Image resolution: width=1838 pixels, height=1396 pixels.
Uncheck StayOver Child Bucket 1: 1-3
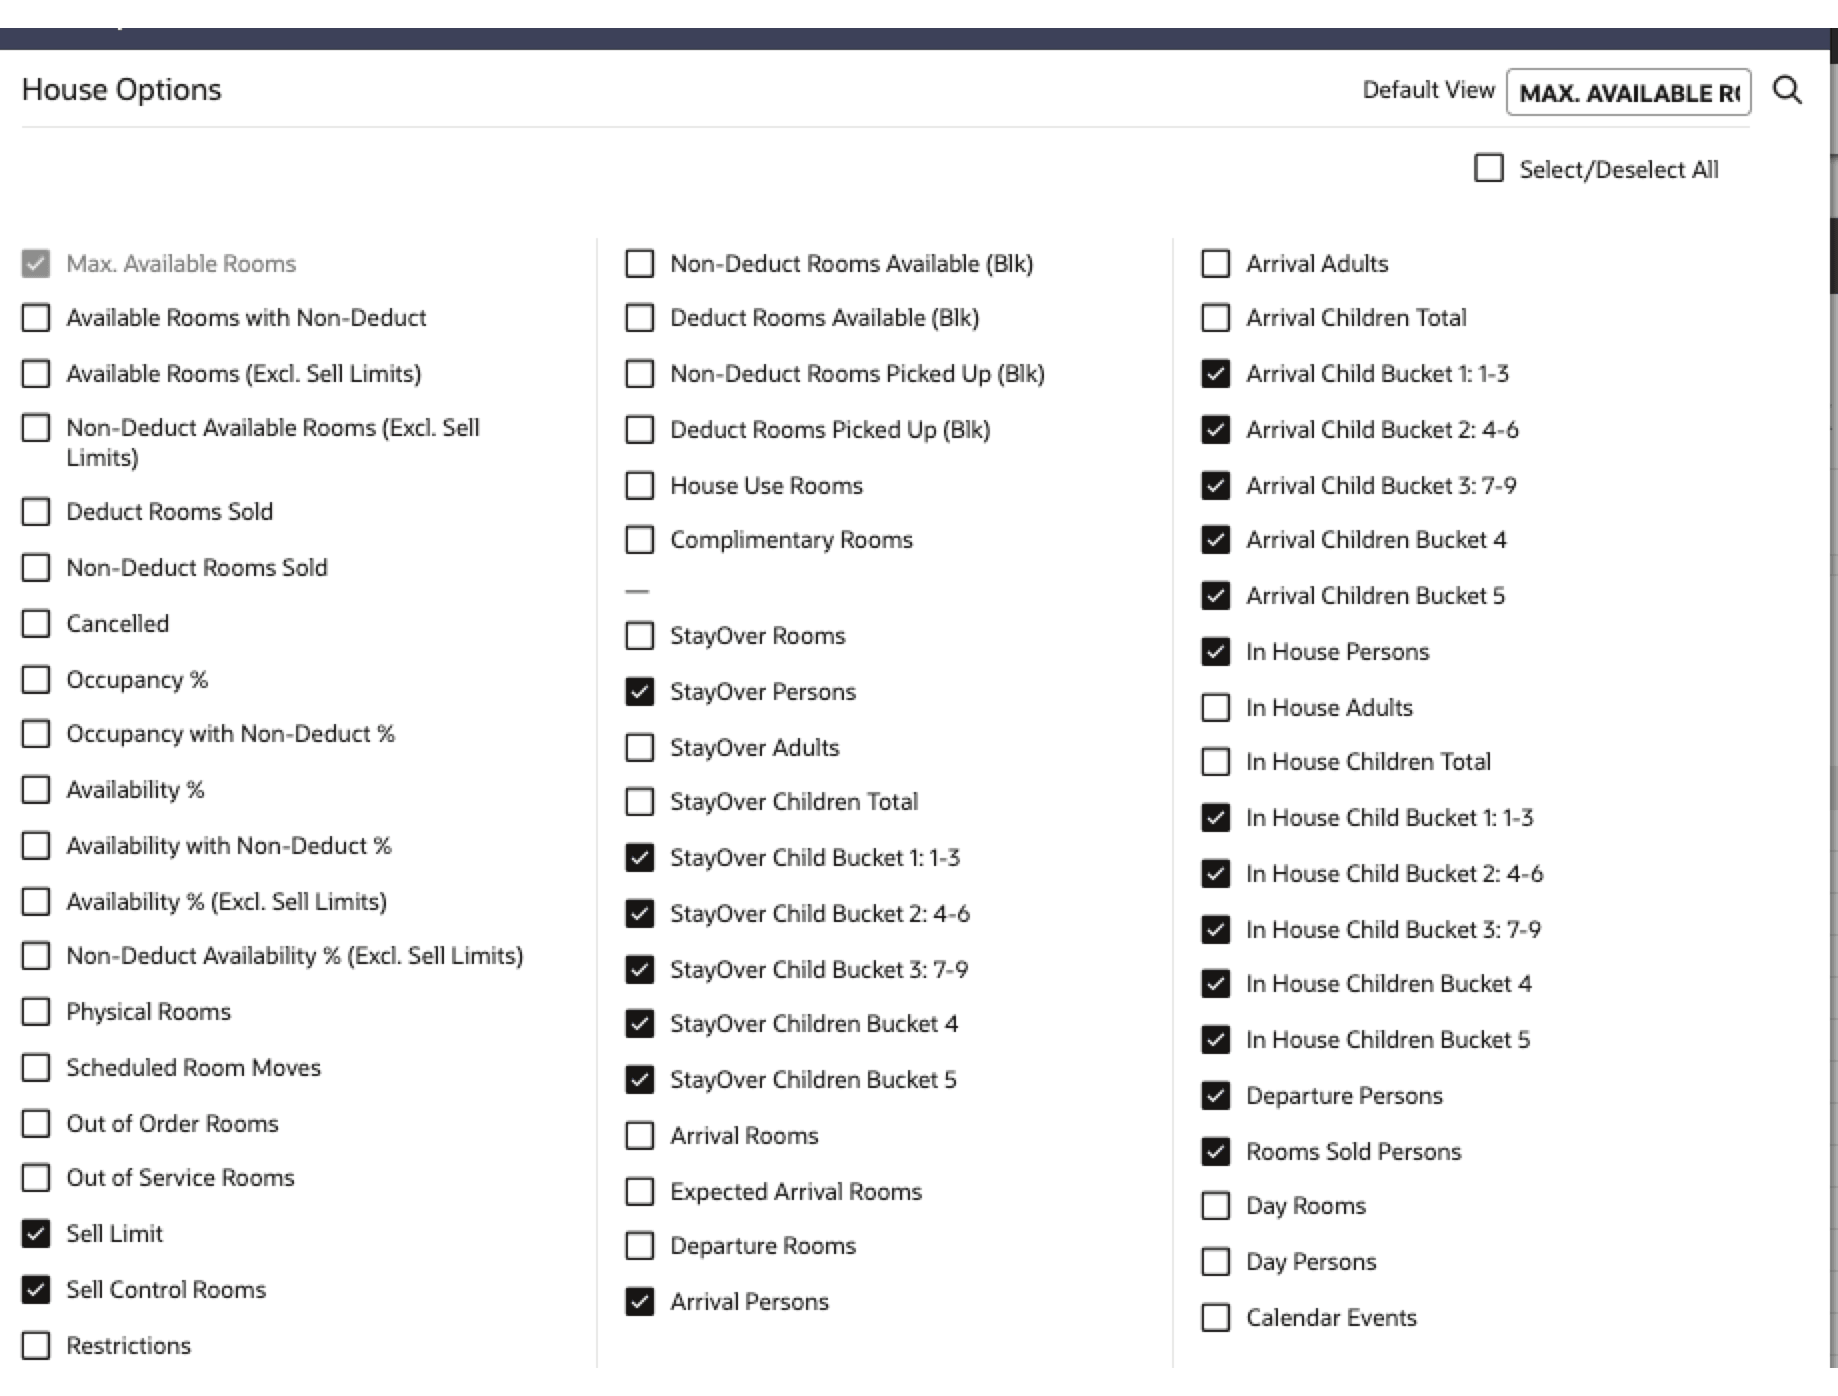point(640,858)
